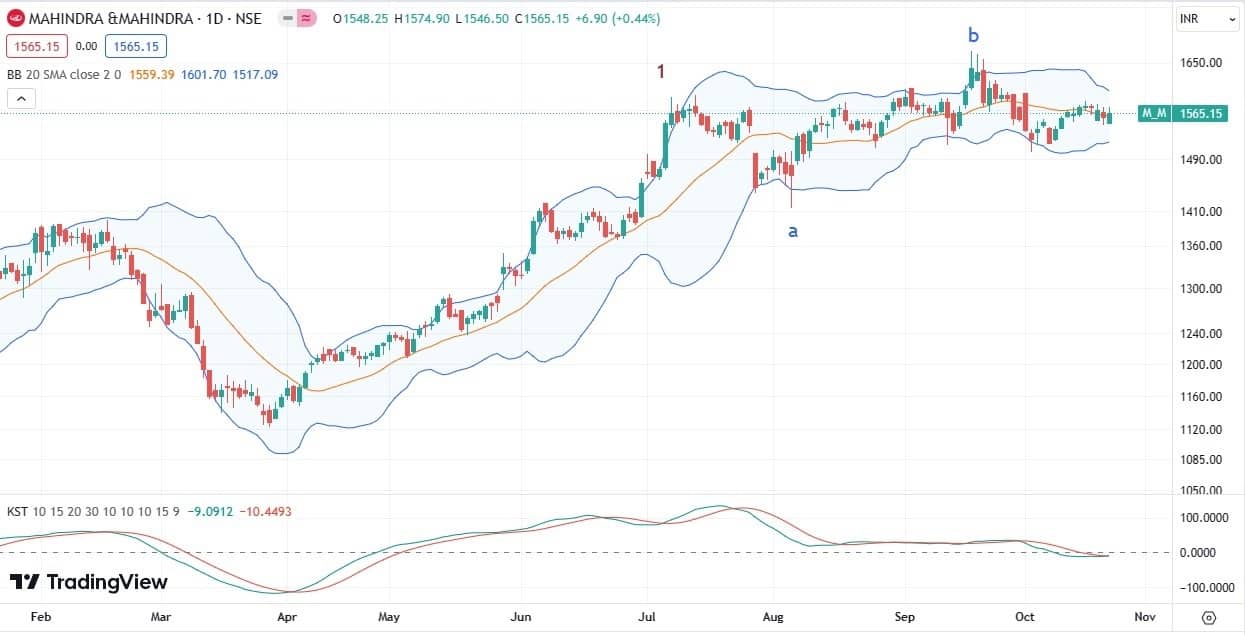Select wave label '1' annotation
Viewport: 1245px width, 635px height.
pyautogui.click(x=661, y=71)
